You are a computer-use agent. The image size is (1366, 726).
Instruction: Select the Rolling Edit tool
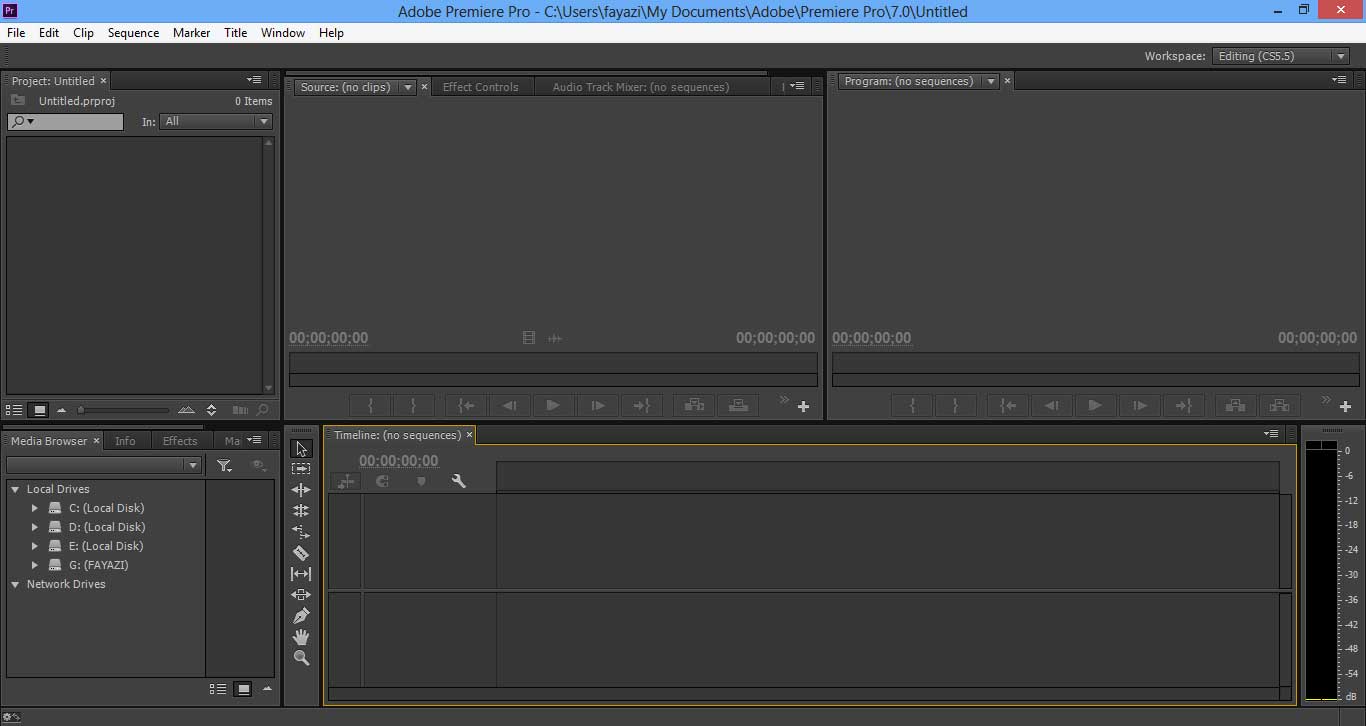click(x=301, y=511)
